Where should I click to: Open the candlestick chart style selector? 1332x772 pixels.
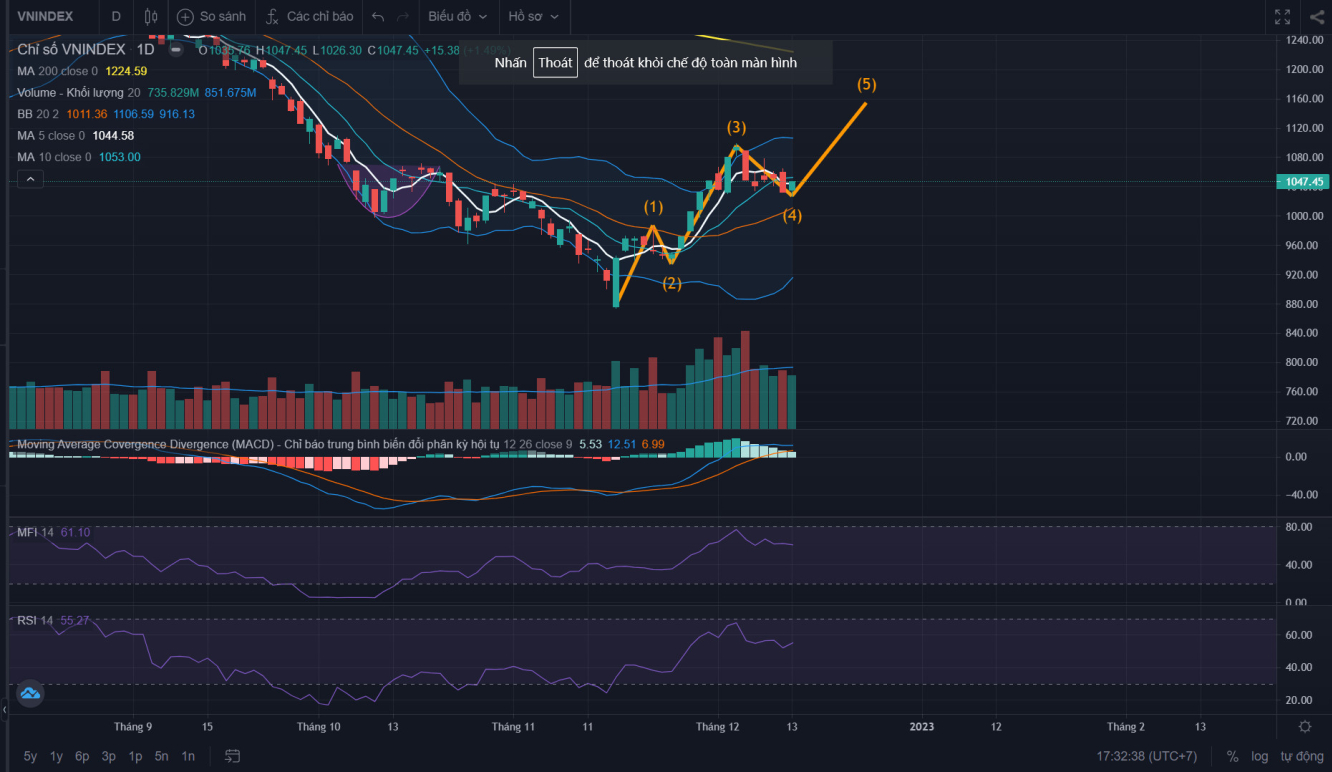coord(151,16)
